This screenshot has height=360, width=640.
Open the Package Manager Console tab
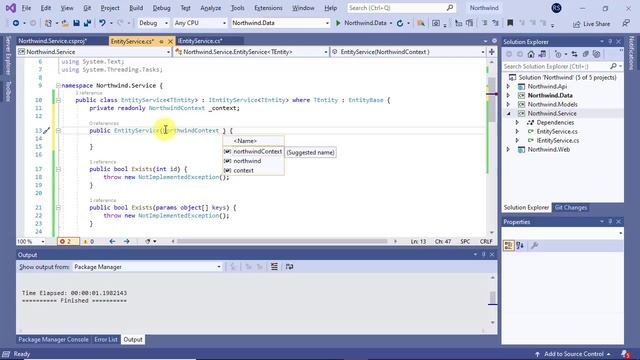pyautogui.click(x=53, y=340)
